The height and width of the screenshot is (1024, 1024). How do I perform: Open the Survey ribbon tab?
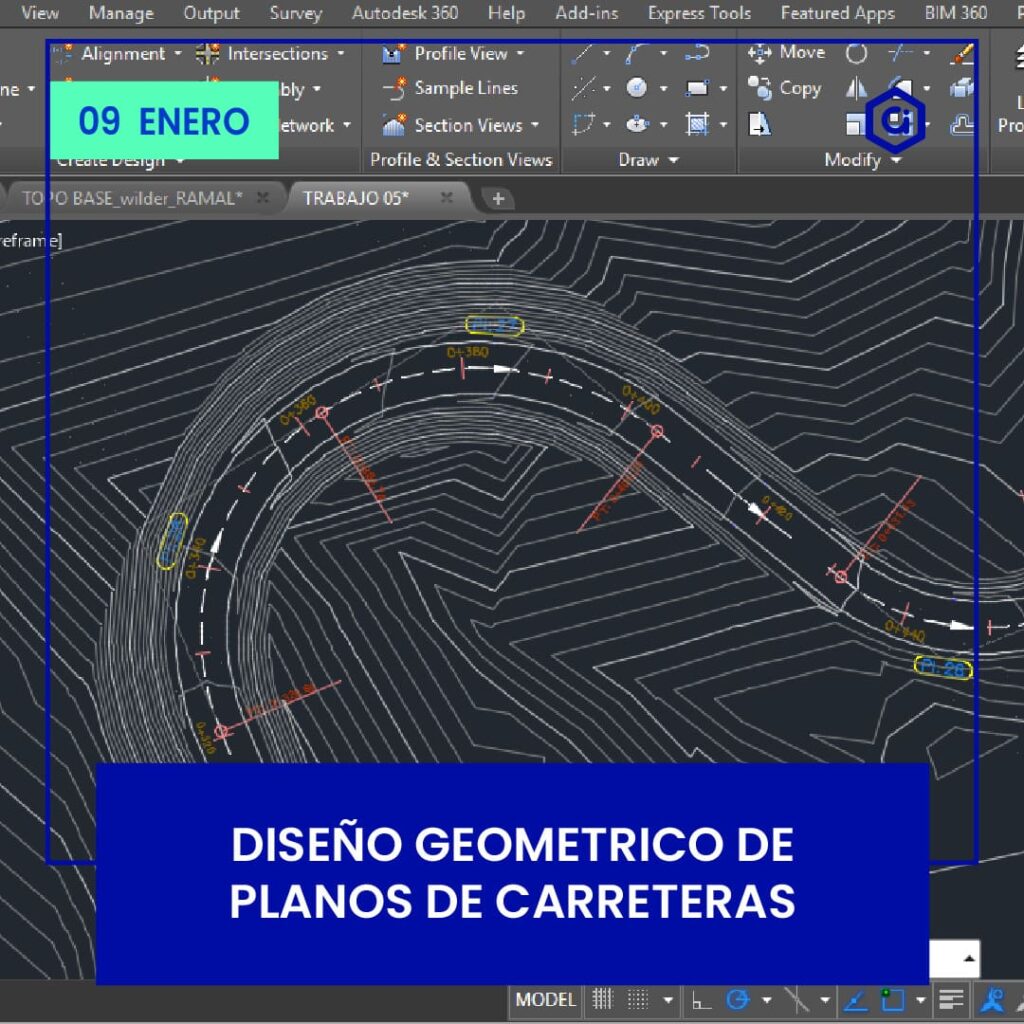coord(295,13)
